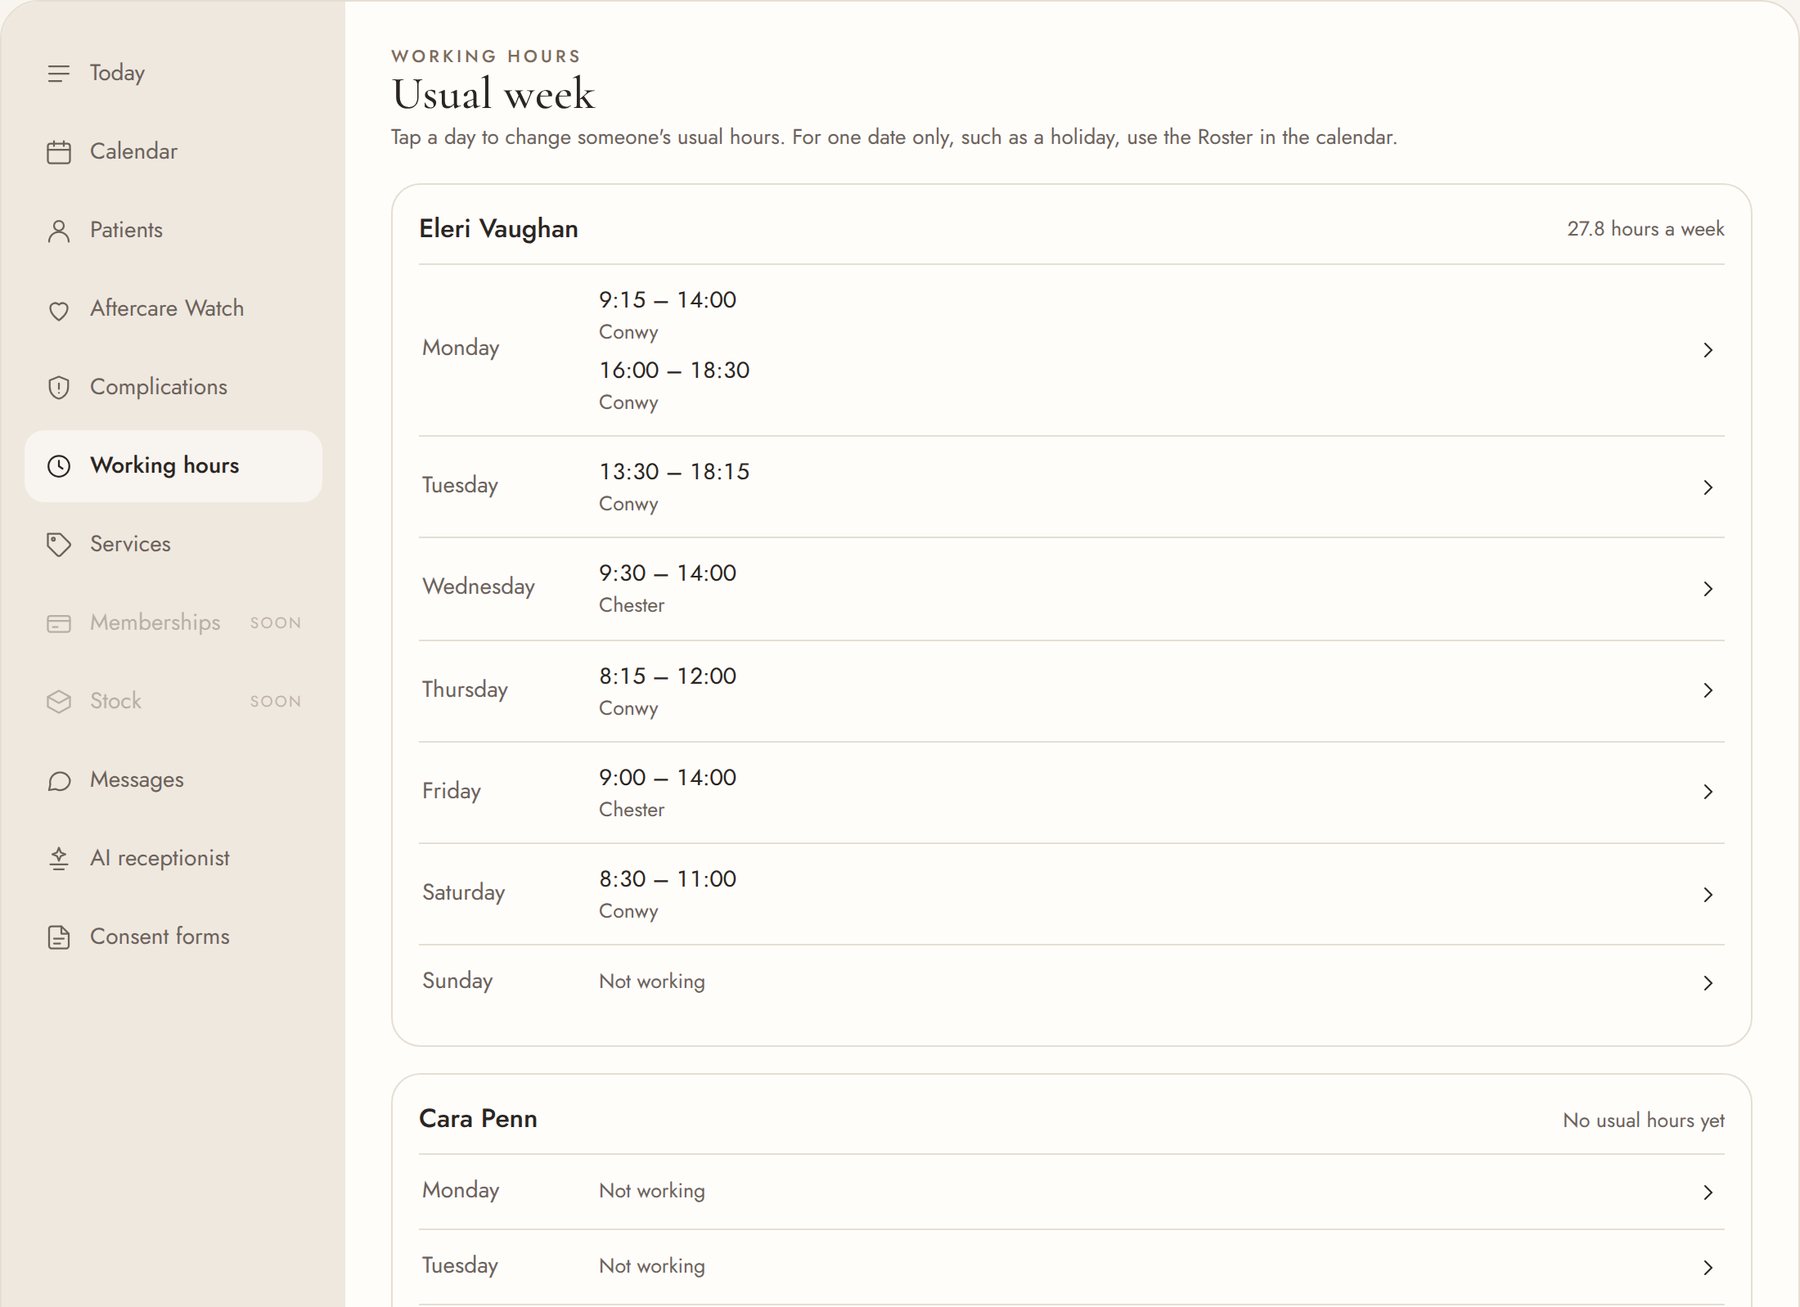Open Eleri Vaughan's Tuesday hours chevron
Image resolution: width=1800 pixels, height=1307 pixels.
click(x=1708, y=487)
